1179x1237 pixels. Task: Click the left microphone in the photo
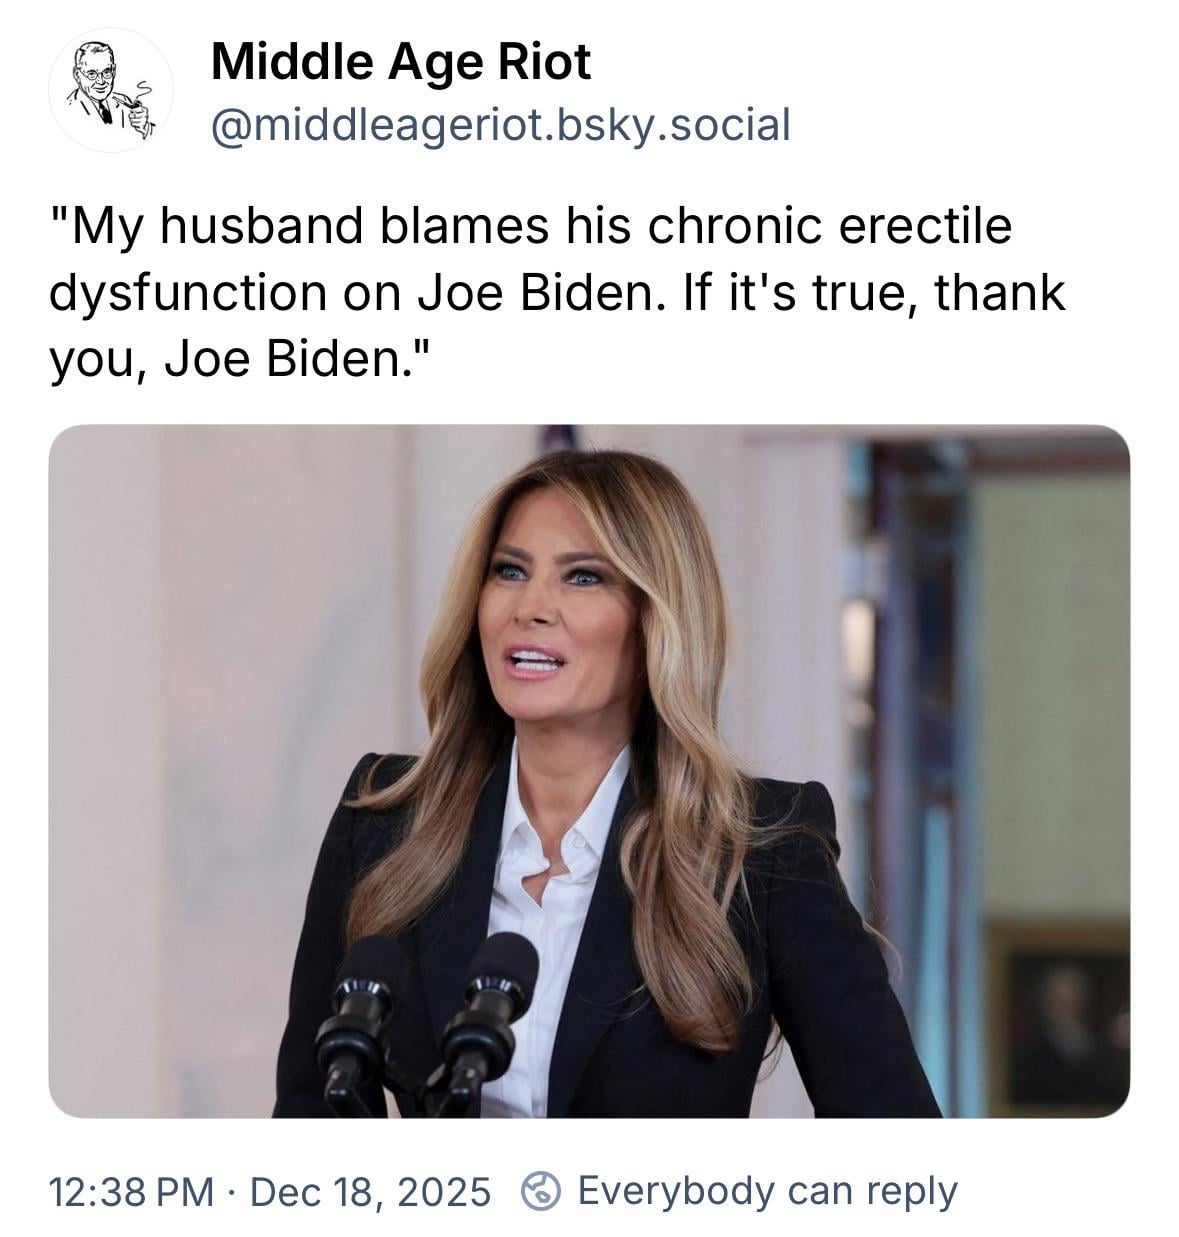356,1010
